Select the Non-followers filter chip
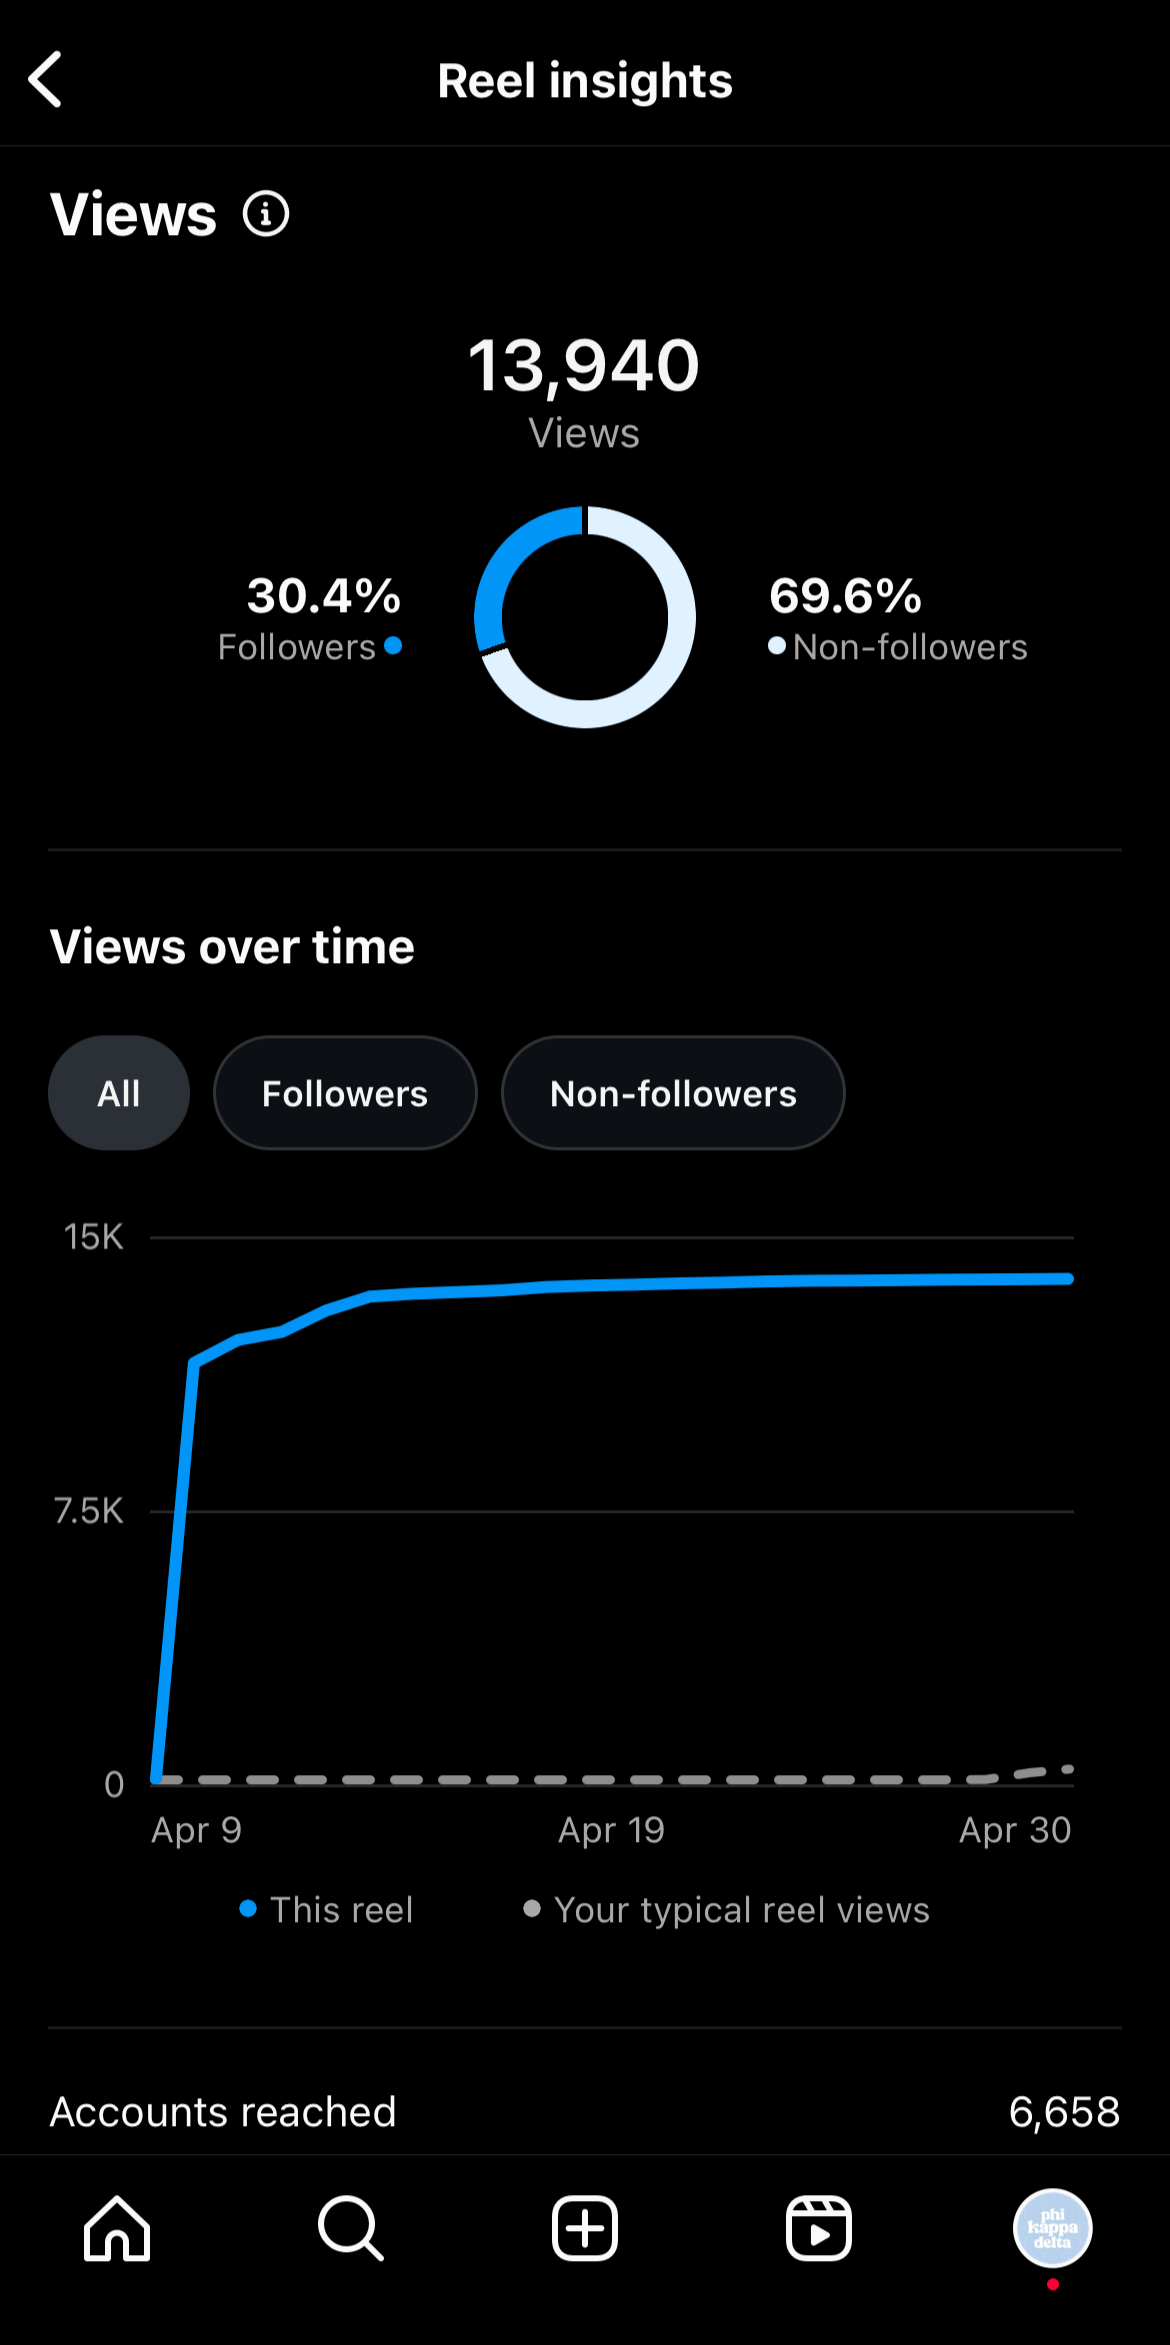 673,1093
